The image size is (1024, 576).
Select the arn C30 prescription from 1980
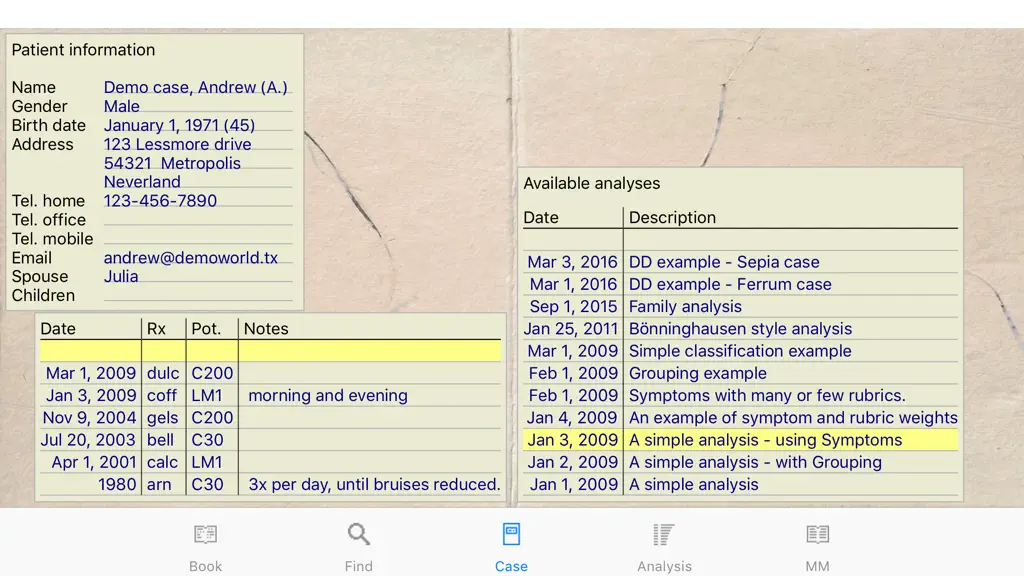coord(270,484)
